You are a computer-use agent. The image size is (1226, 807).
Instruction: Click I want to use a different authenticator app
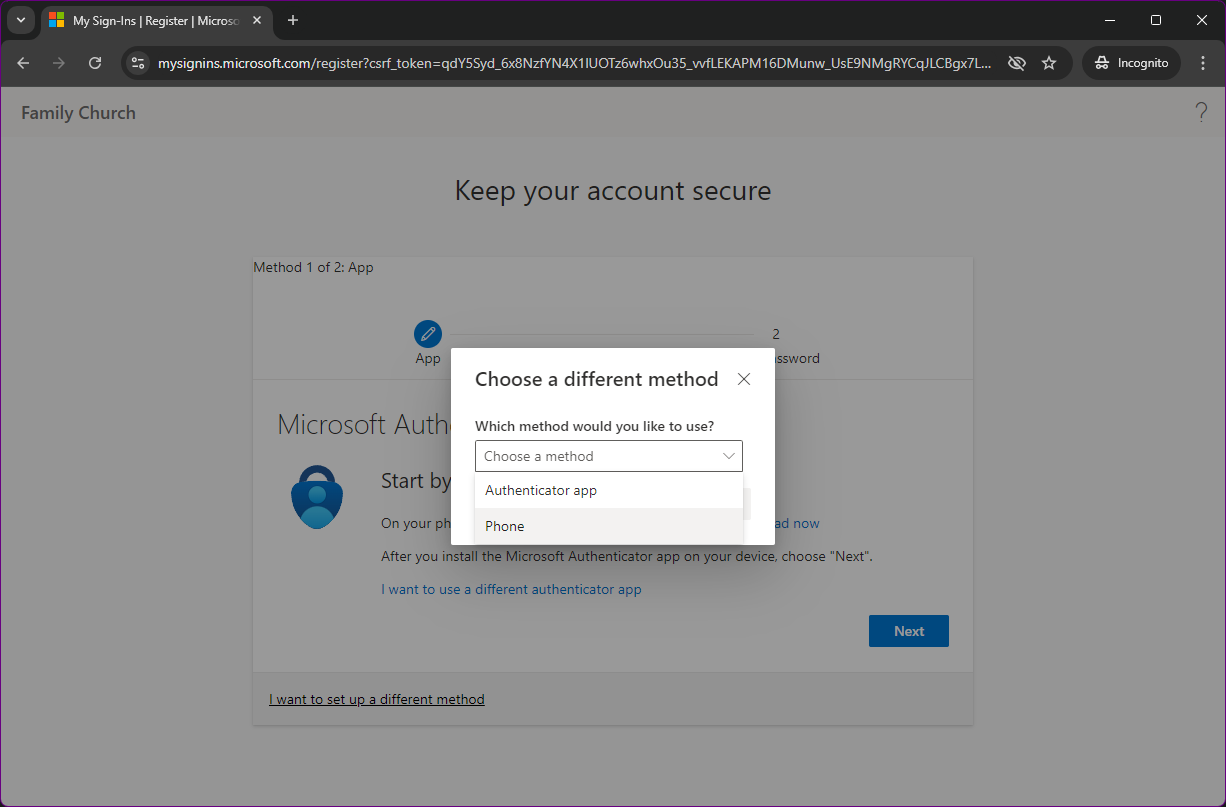[511, 589]
